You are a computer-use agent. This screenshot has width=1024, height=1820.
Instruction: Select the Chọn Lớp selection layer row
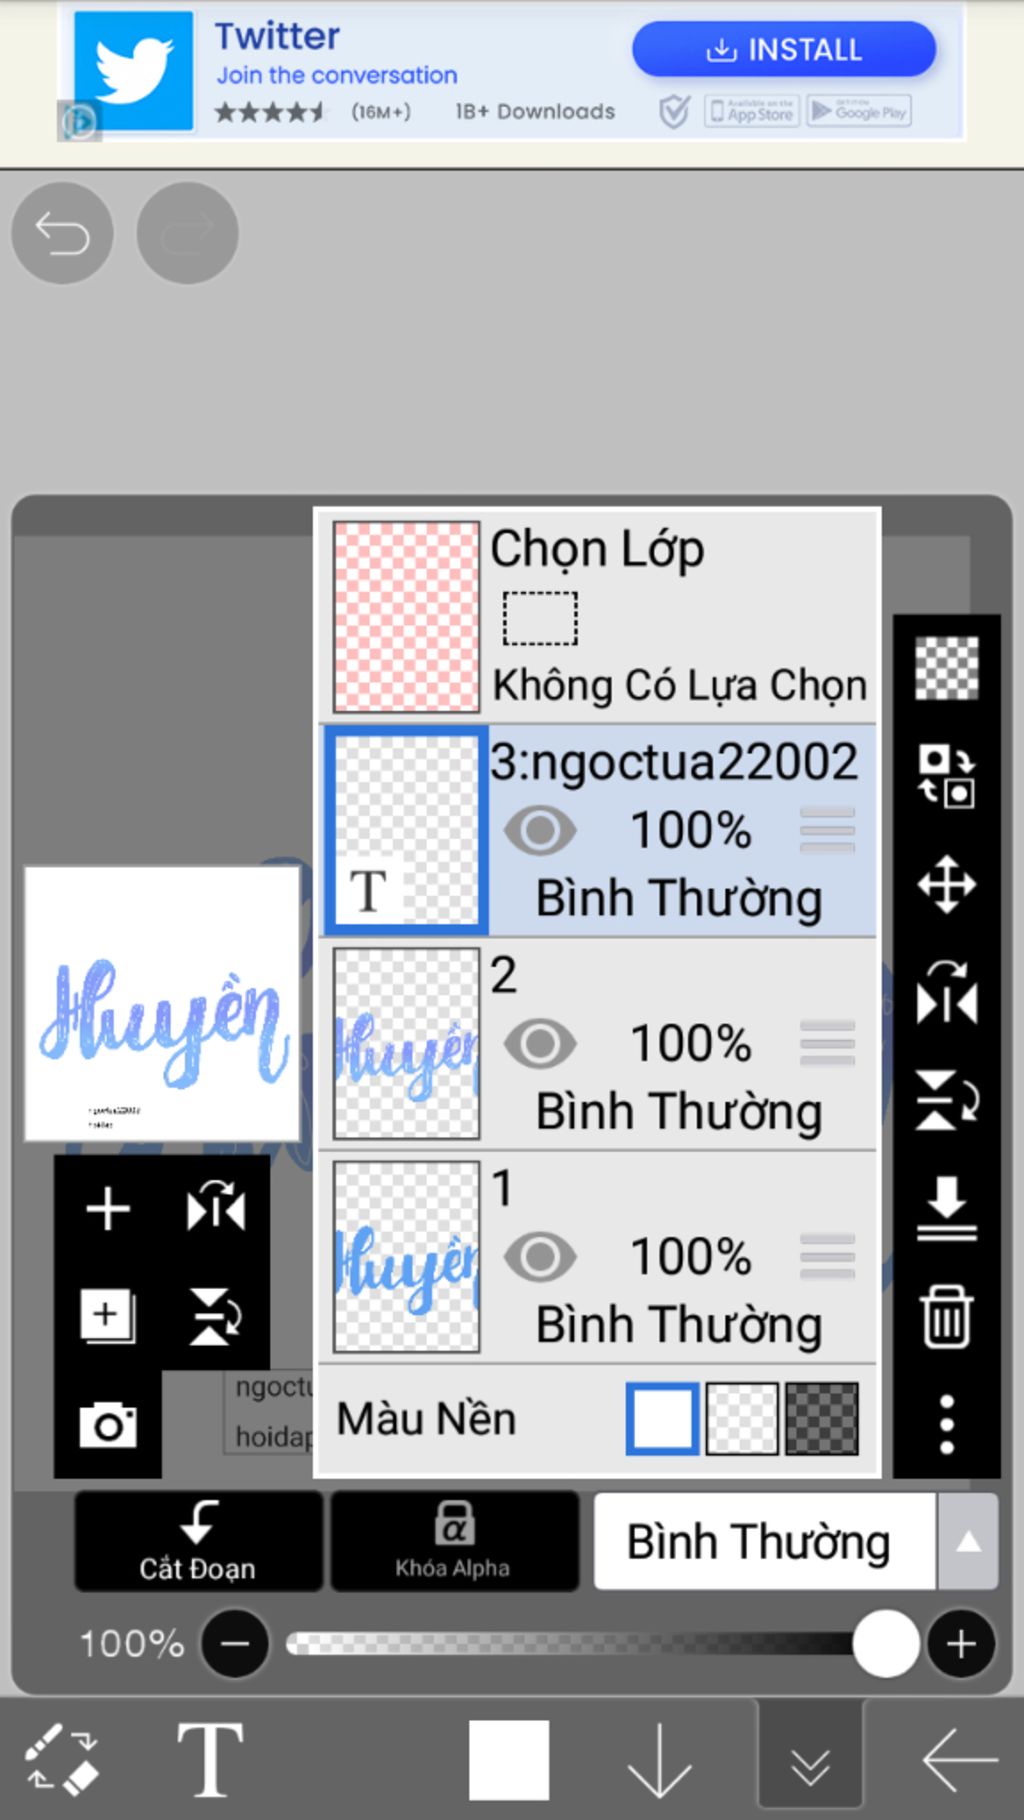point(598,616)
